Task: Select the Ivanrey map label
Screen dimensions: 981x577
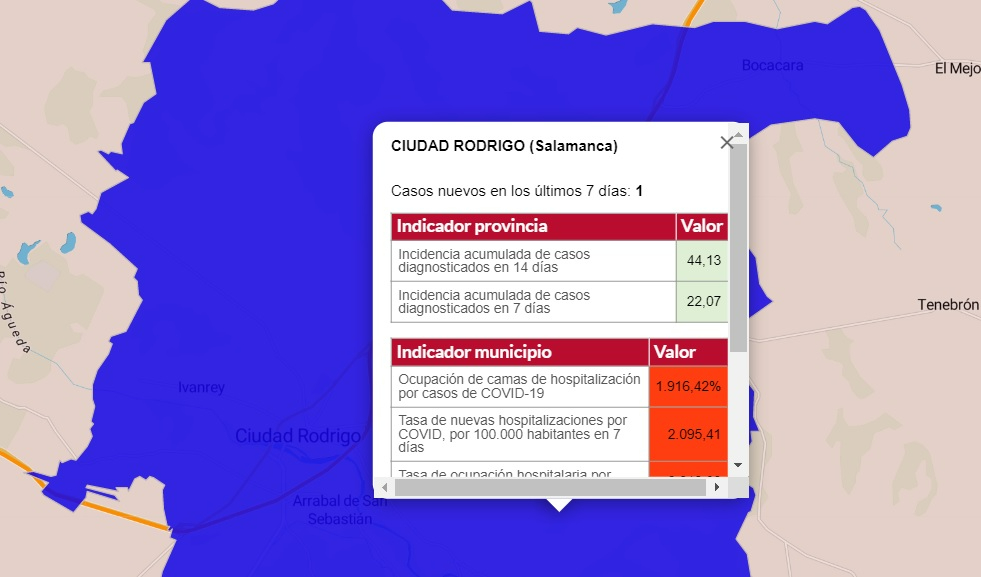Action: tap(200, 387)
